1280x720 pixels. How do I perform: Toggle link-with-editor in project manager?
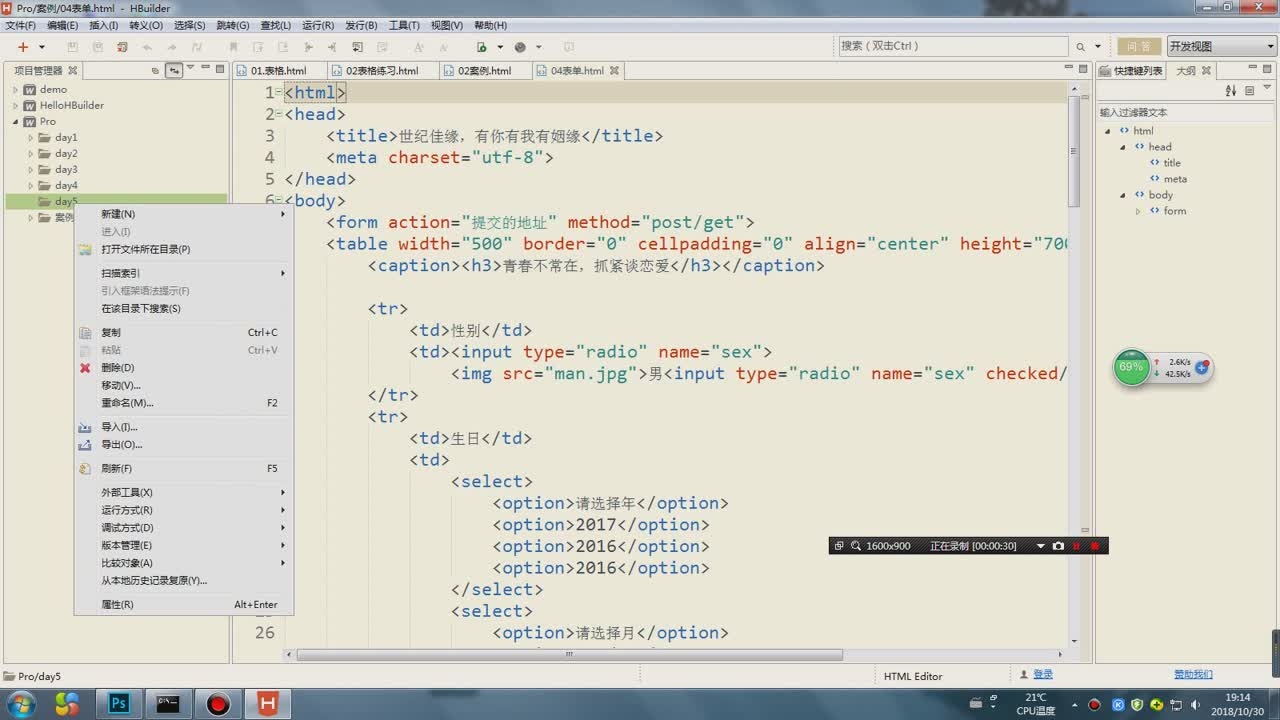click(173, 70)
